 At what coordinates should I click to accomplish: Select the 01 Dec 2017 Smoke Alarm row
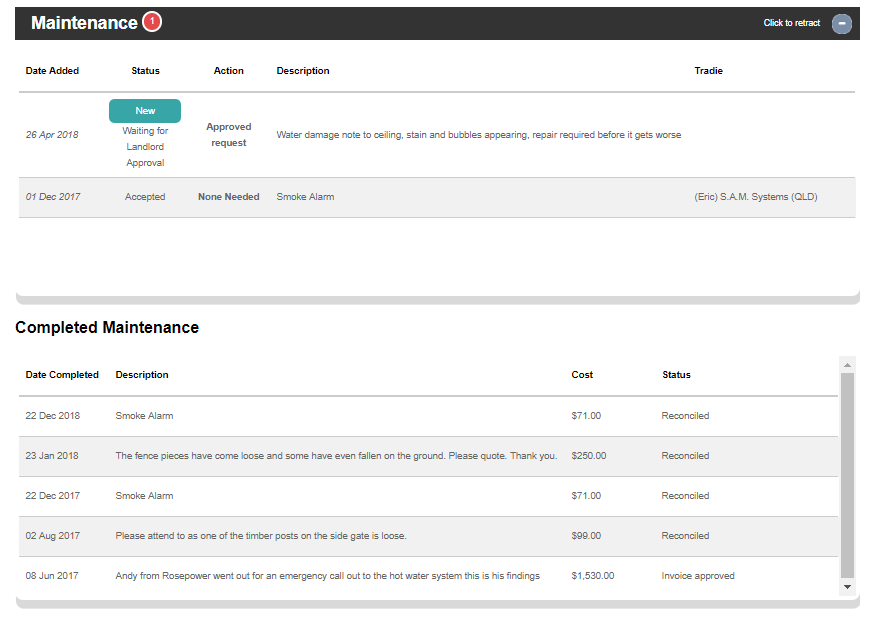[437, 197]
